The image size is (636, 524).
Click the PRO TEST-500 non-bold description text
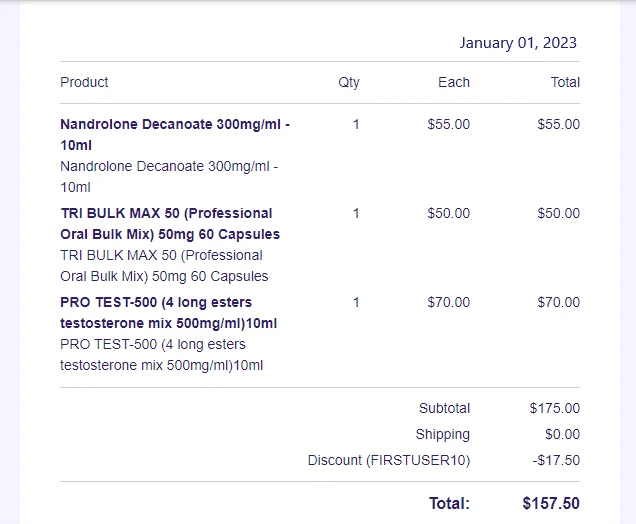161,354
